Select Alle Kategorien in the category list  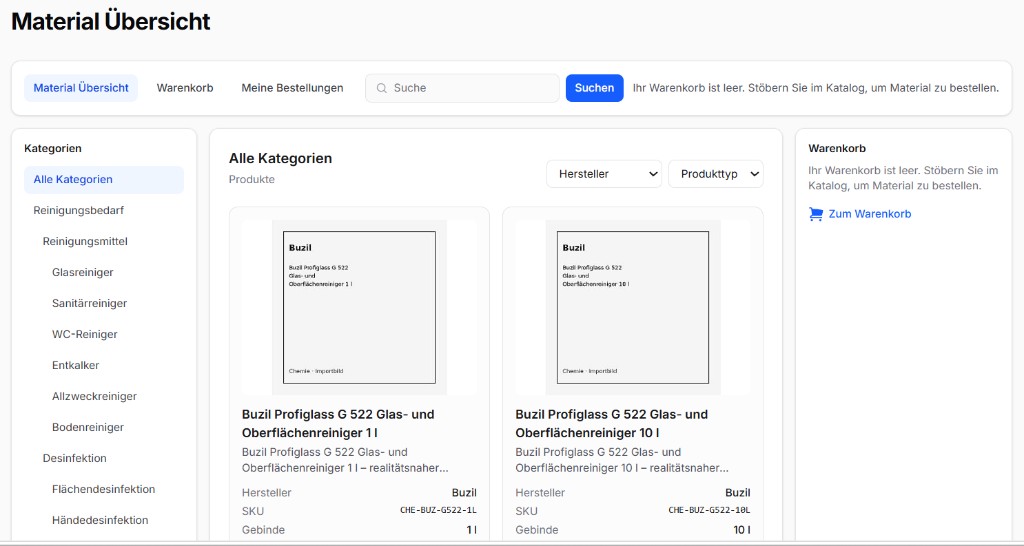tap(104, 180)
